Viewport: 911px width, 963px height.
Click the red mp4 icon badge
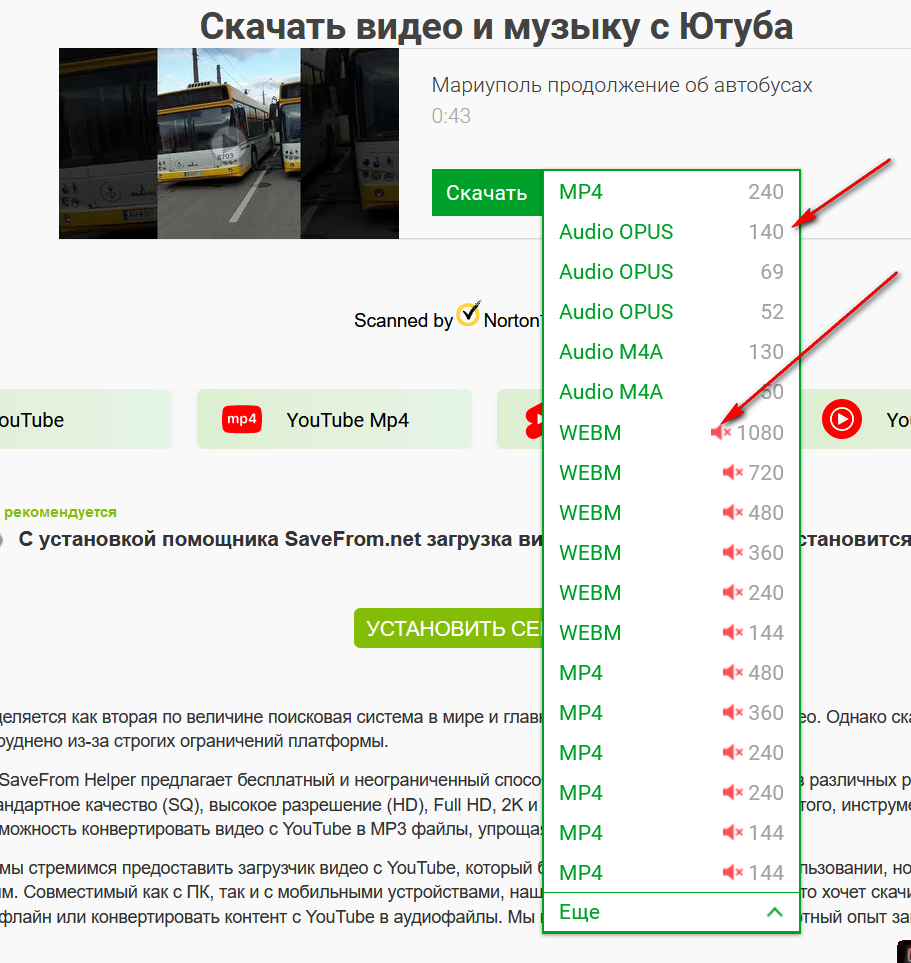tap(241, 419)
